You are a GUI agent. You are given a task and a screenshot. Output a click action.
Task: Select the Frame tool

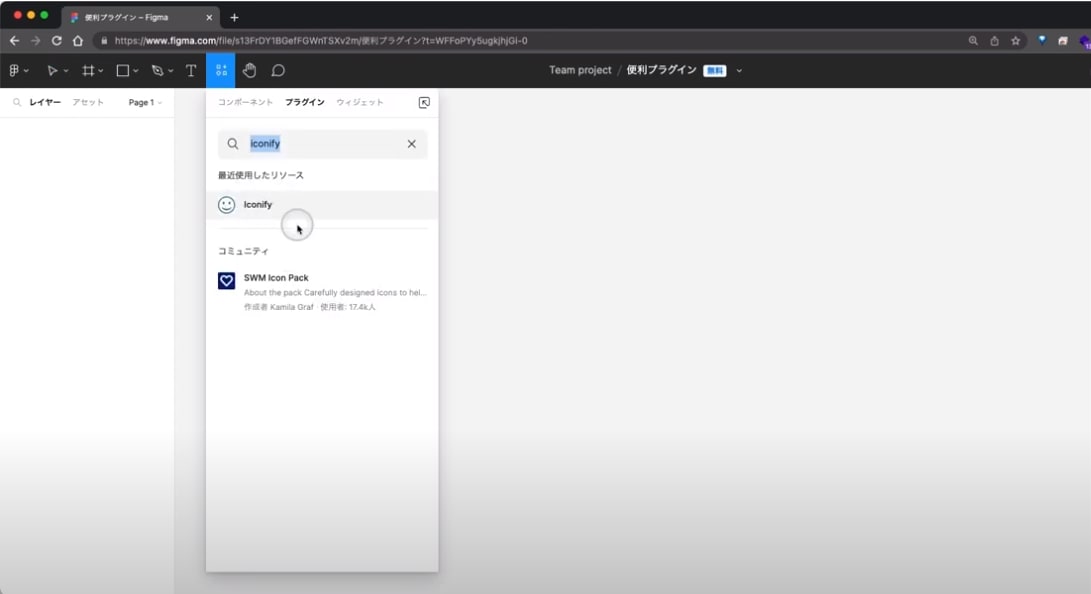(88, 70)
